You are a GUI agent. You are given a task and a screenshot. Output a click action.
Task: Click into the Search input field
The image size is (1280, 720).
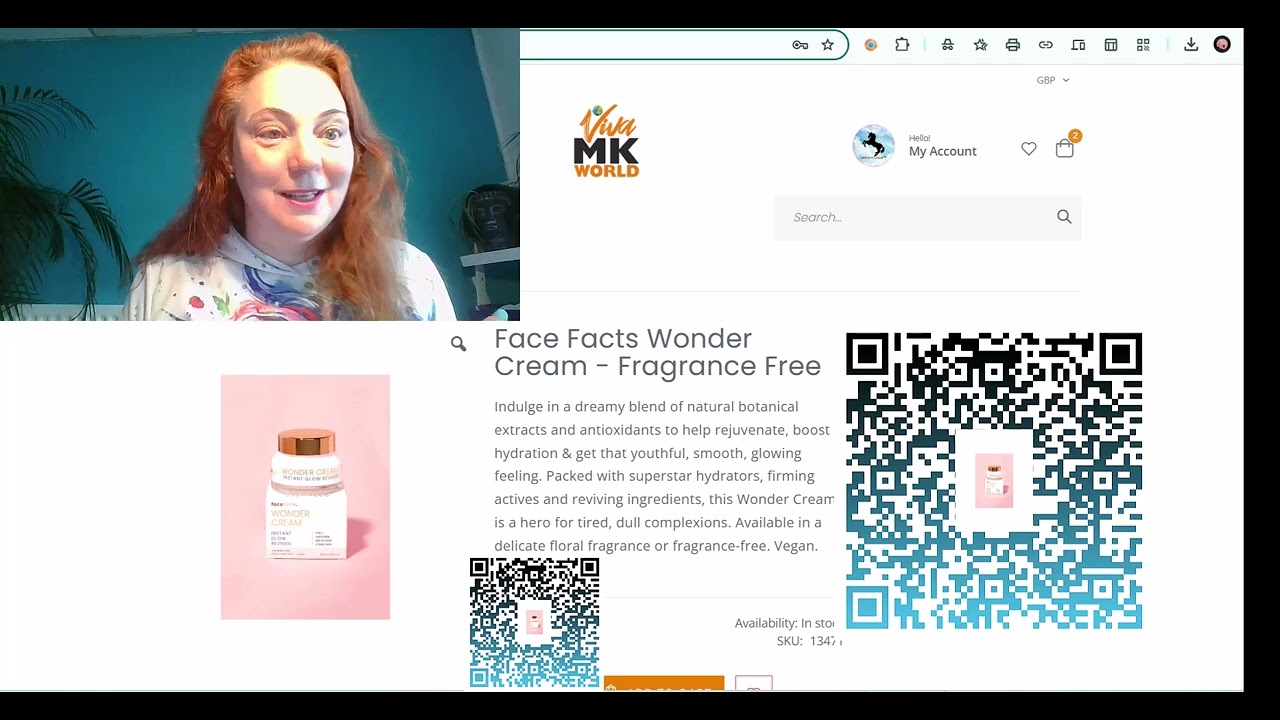(x=910, y=217)
